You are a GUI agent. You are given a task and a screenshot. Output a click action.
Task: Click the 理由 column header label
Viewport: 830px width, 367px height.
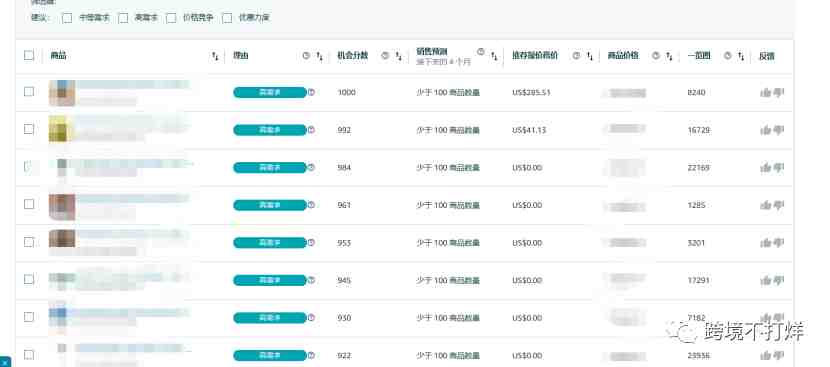tap(240, 55)
